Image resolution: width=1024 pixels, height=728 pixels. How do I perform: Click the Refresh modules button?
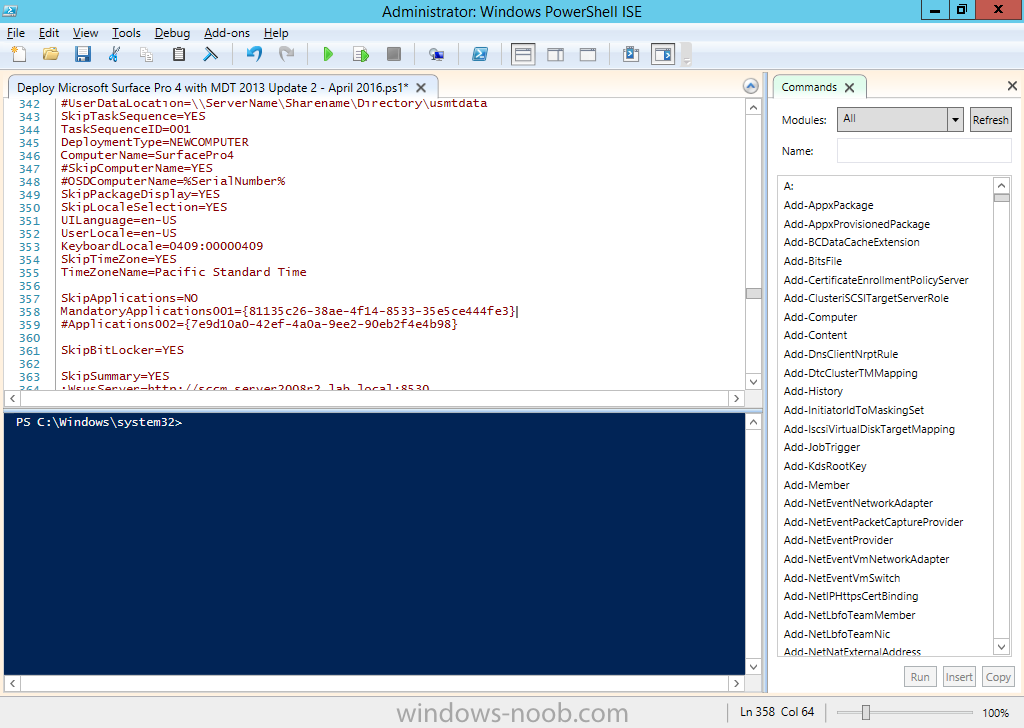[990, 119]
